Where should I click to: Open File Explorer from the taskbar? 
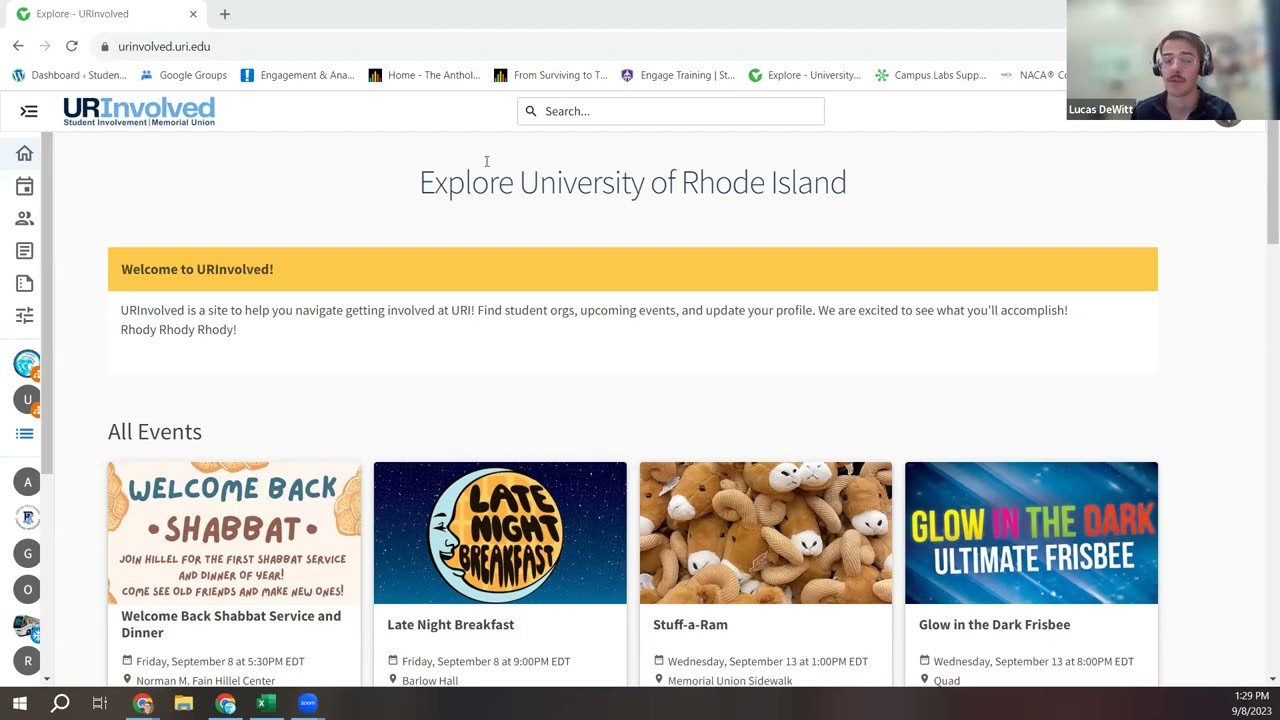[x=183, y=703]
